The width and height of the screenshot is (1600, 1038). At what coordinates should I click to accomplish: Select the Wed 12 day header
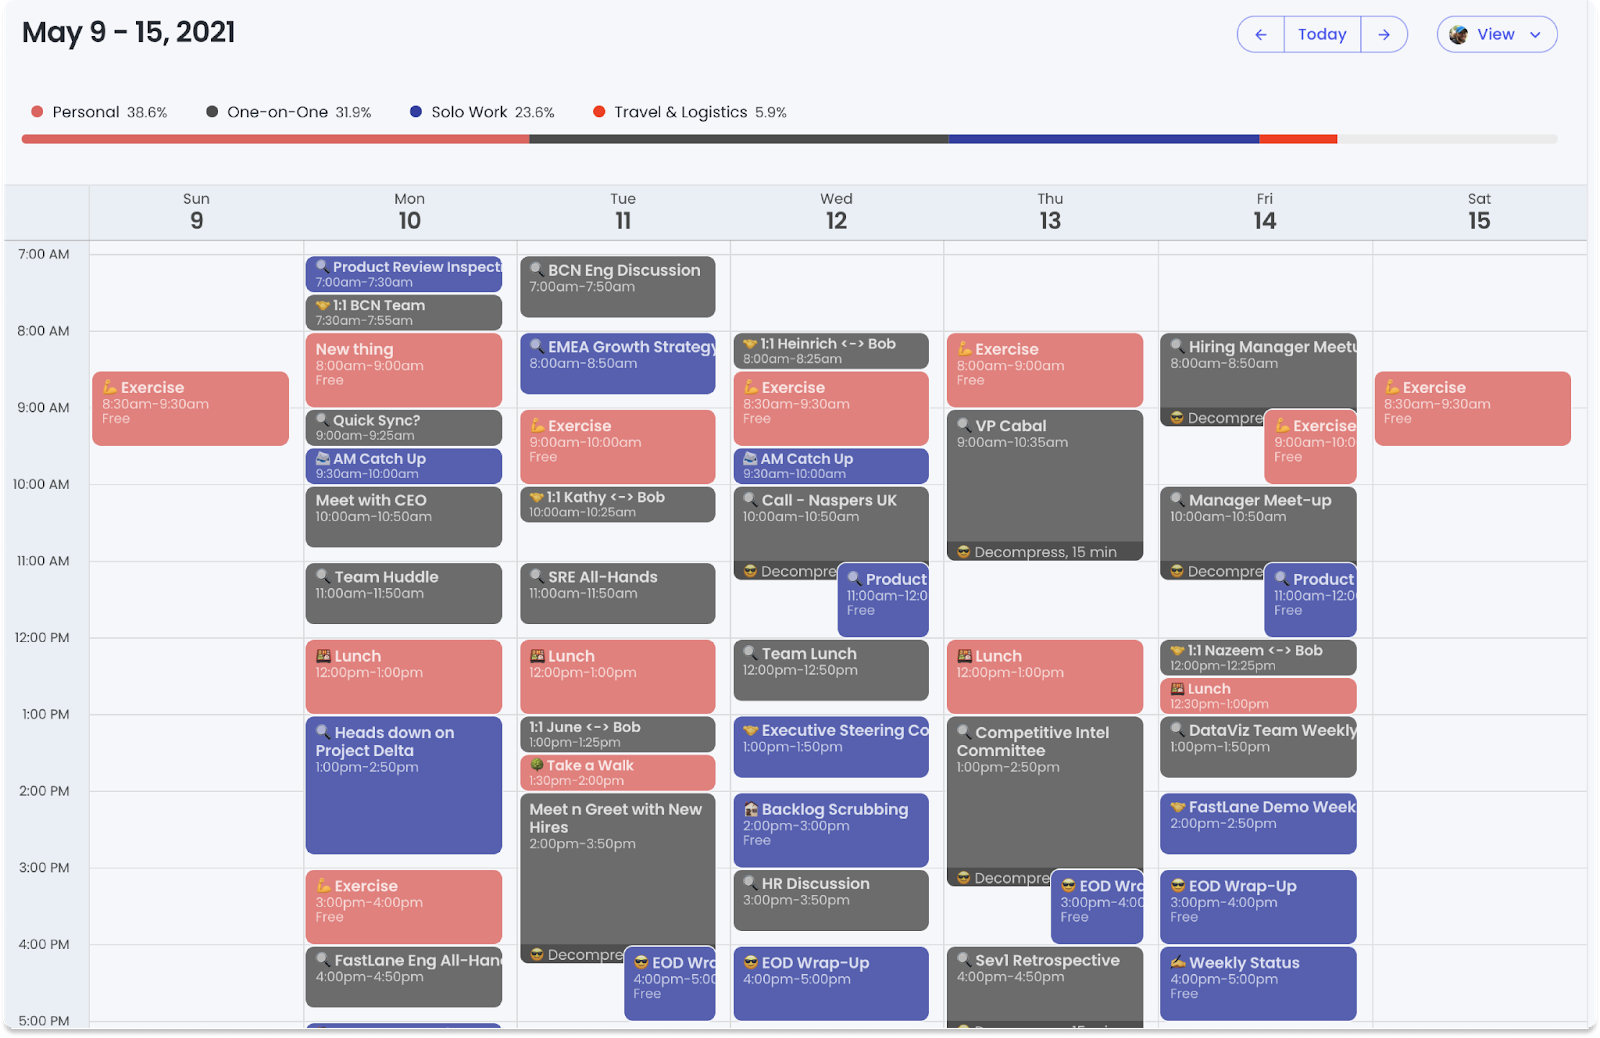coord(836,211)
